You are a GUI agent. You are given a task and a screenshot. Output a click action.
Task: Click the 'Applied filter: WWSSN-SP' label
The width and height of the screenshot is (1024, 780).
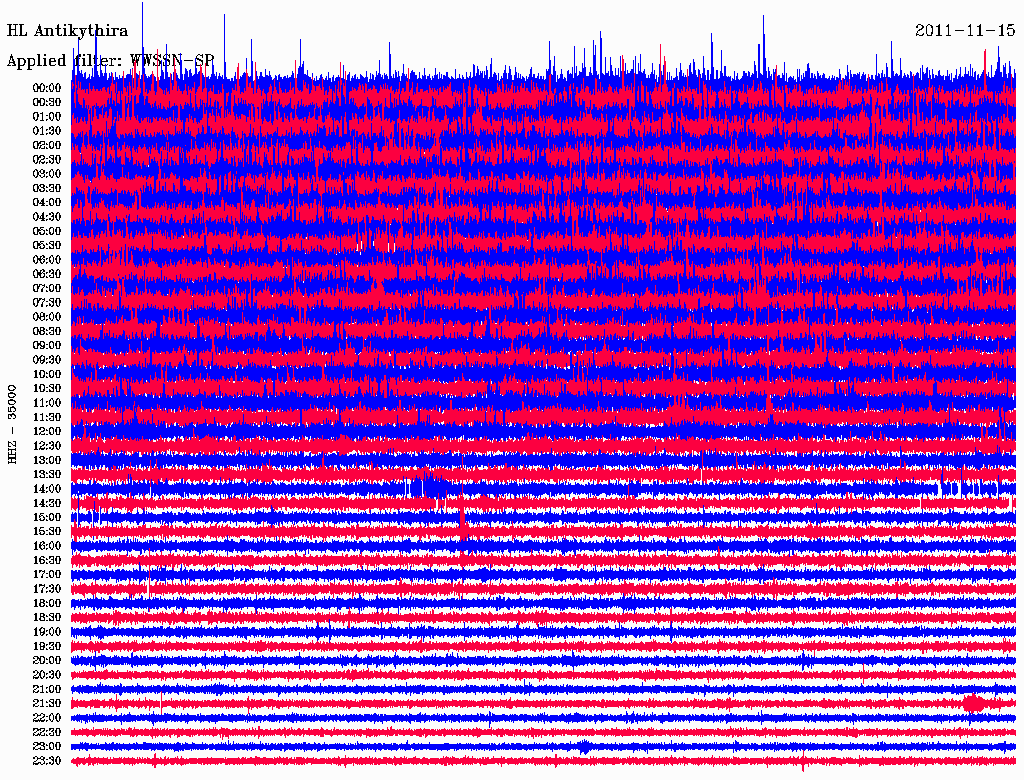point(110,61)
